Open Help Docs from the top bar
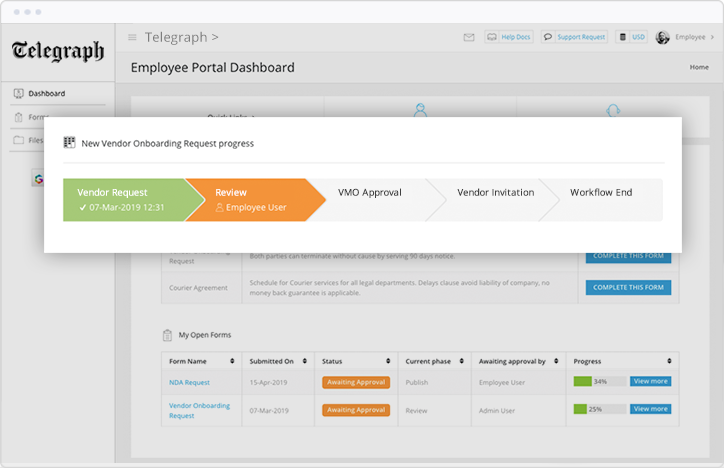The width and height of the screenshot is (724, 468). coord(509,37)
